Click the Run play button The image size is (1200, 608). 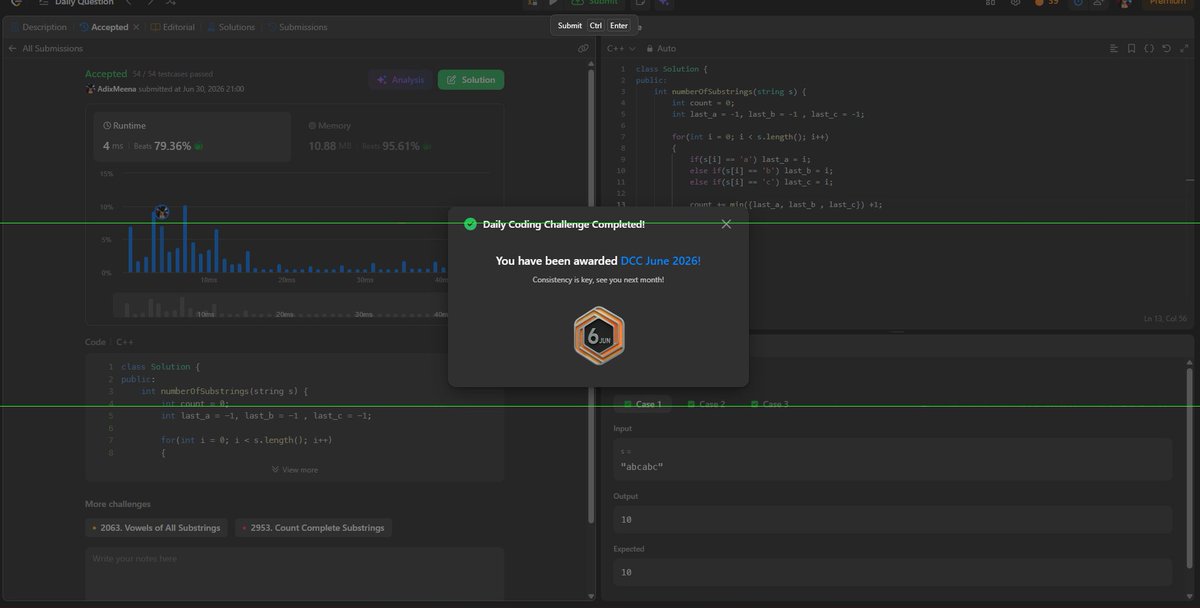(x=554, y=3)
